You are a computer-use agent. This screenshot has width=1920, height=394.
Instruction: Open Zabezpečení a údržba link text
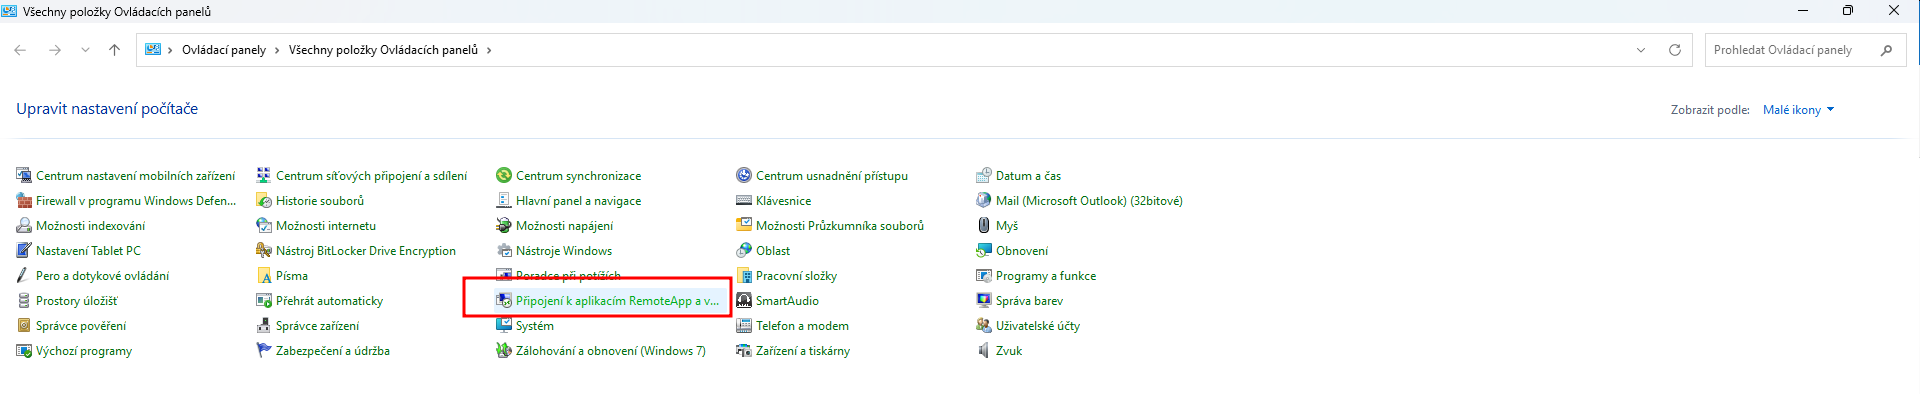(333, 351)
